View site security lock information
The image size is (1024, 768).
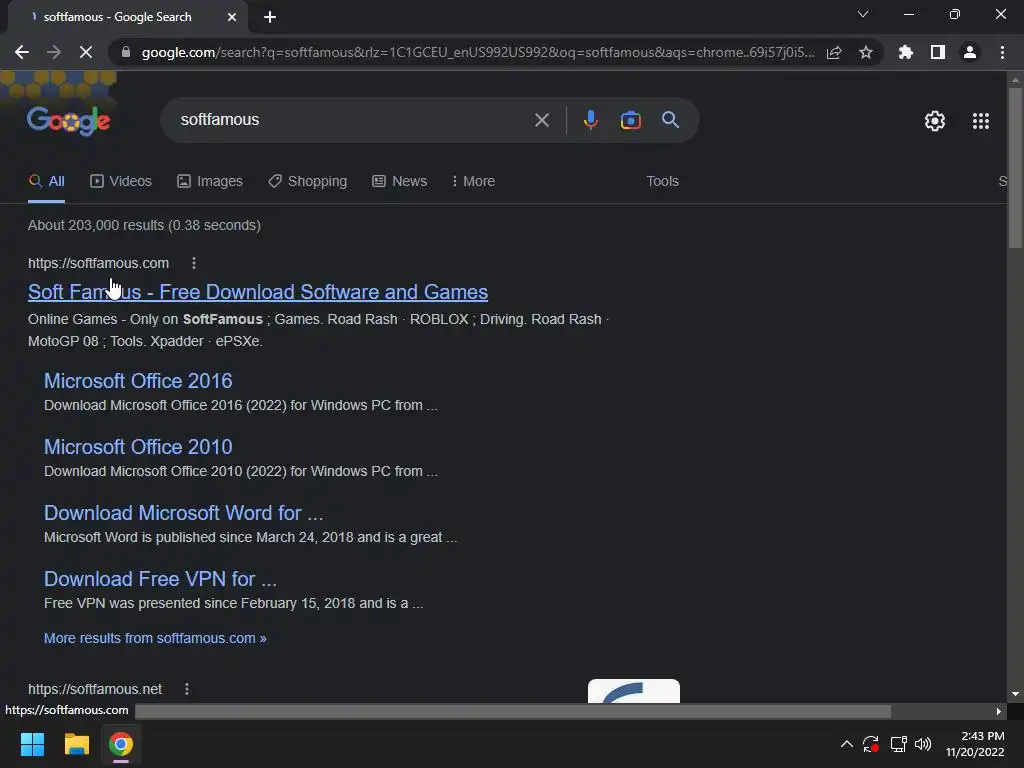(126, 52)
